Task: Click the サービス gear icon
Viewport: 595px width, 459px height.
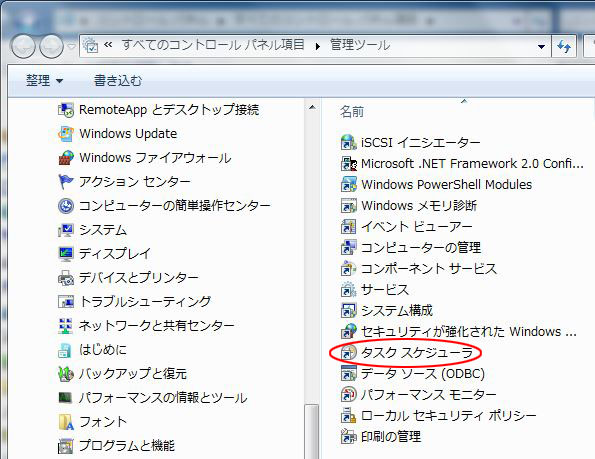Action: (348, 289)
